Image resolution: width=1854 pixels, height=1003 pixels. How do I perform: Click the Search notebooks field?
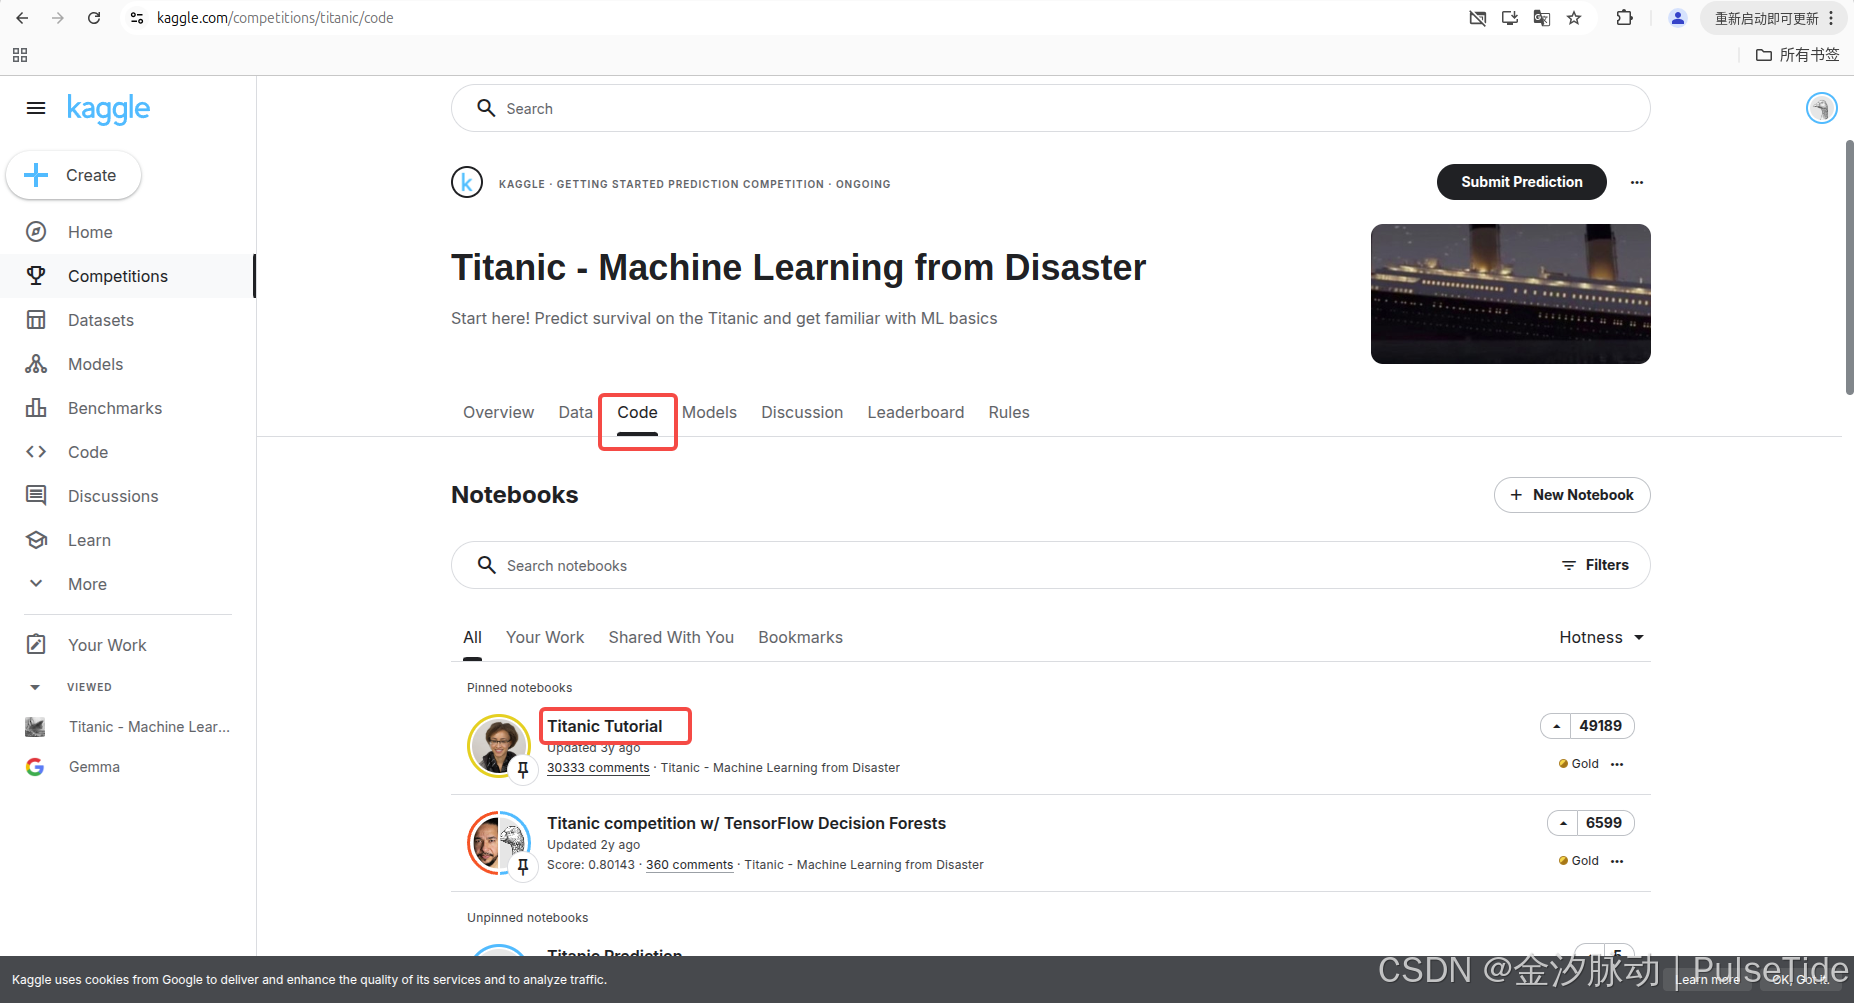point(1000,565)
